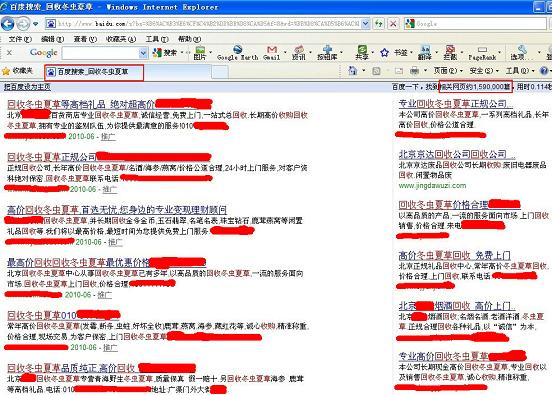Open Google Earth from the Google toolbar
Screen dimensions: 552x395
coord(238,52)
